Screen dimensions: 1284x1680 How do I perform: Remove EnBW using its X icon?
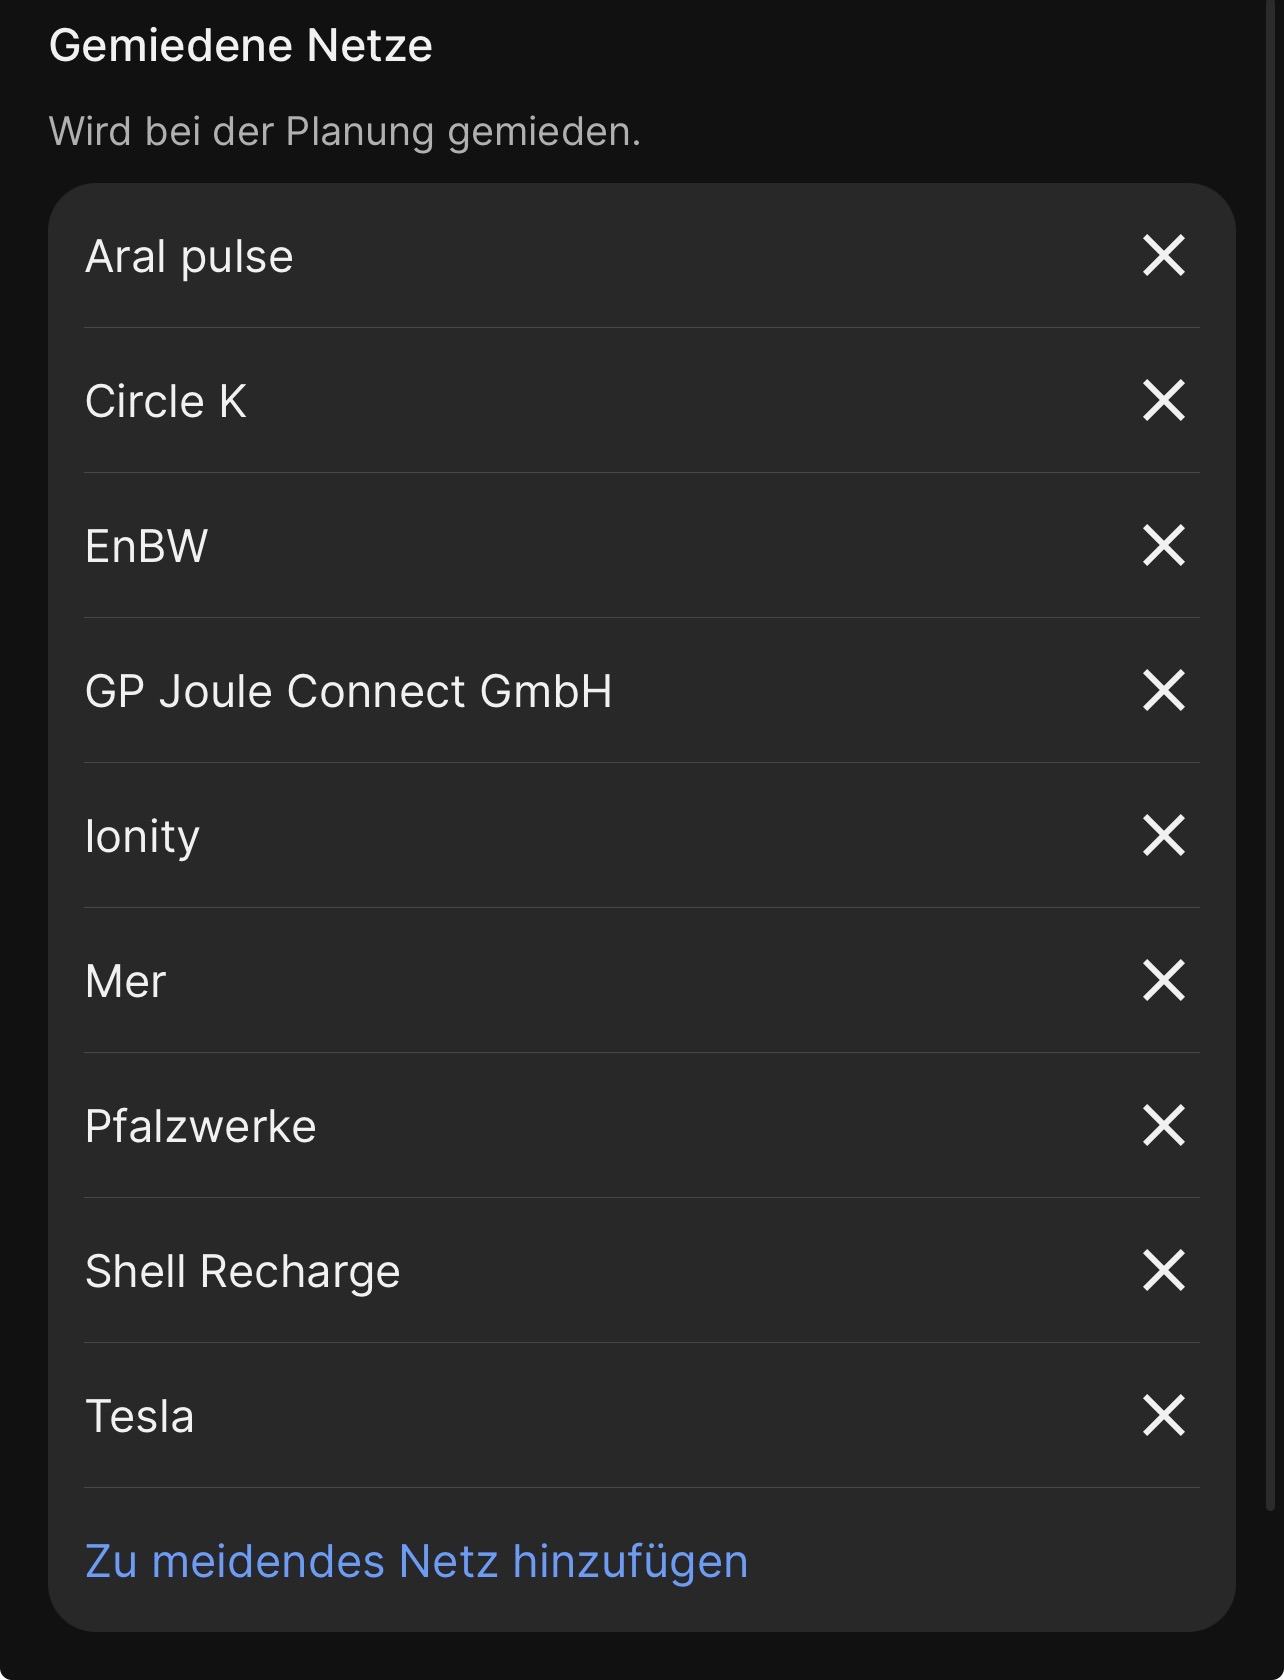click(x=1163, y=546)
